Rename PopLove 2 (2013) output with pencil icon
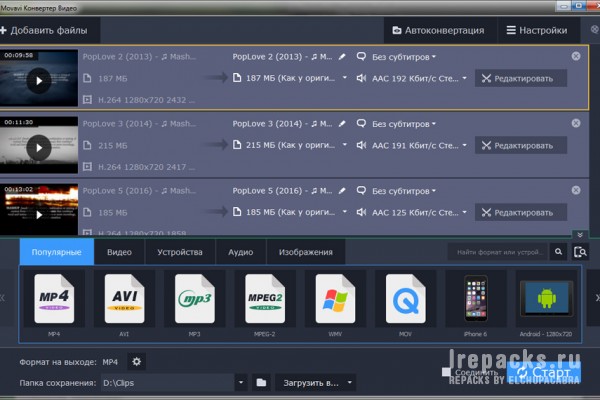This screenshot has width=600, height=400. pos(342,57)
